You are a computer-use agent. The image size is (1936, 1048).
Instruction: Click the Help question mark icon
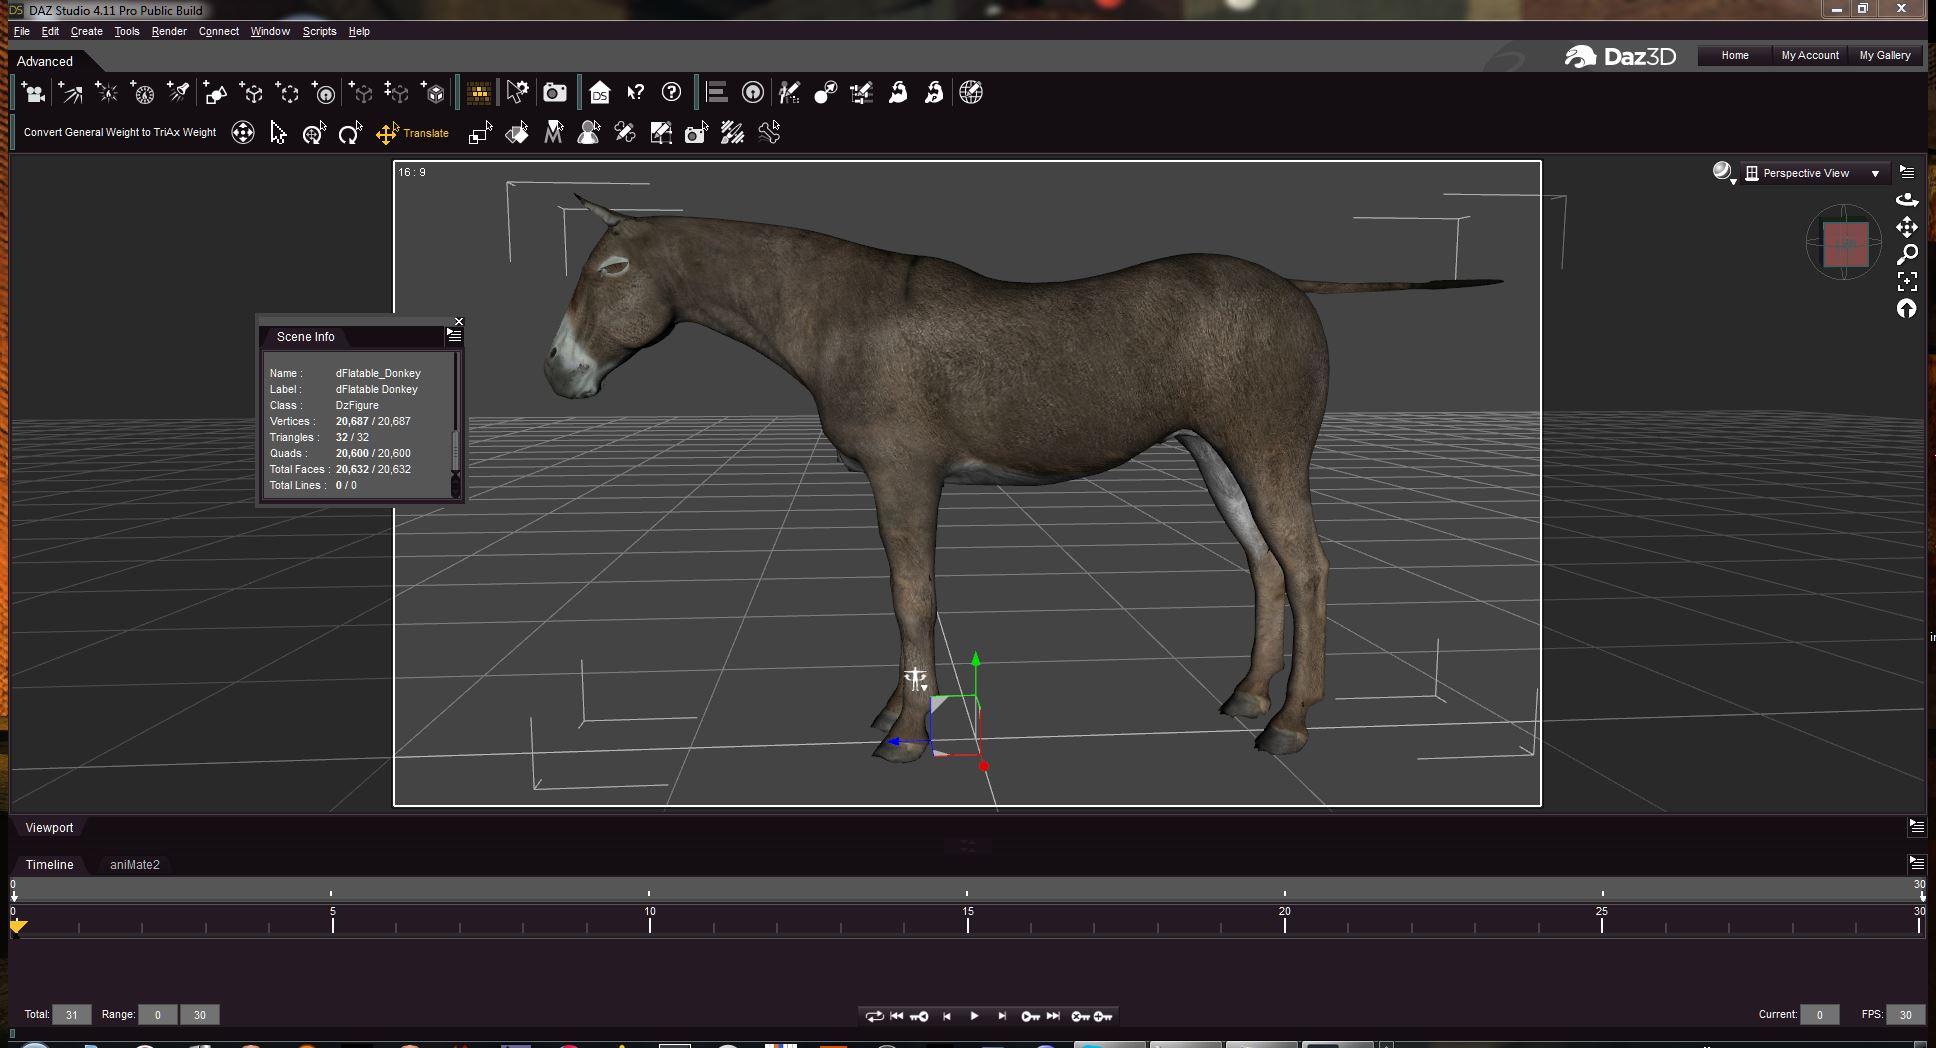672,93
